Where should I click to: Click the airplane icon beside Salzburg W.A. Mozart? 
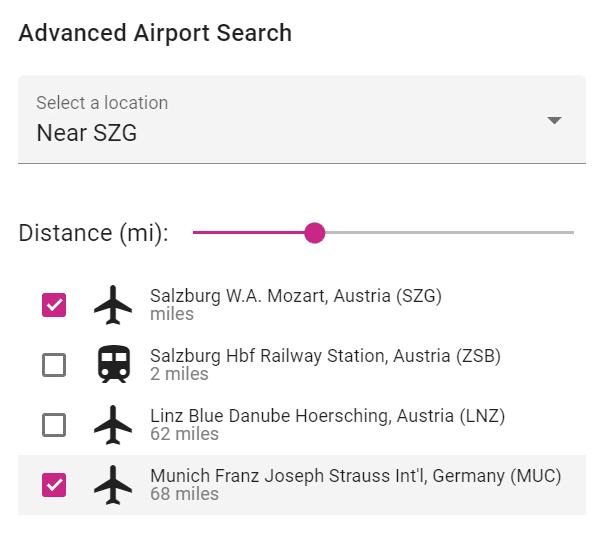point(113,305)
